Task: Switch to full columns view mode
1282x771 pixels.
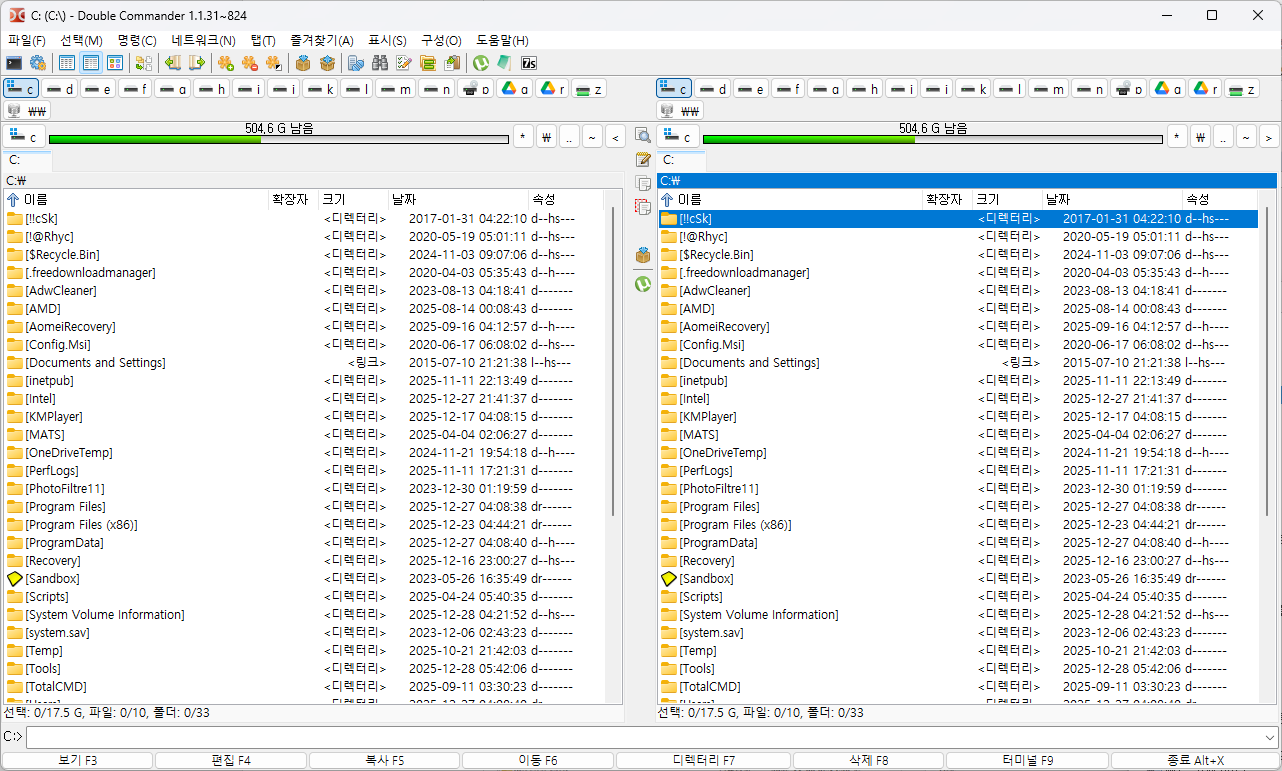Action: pyautogui.click(x=91, y=63)
